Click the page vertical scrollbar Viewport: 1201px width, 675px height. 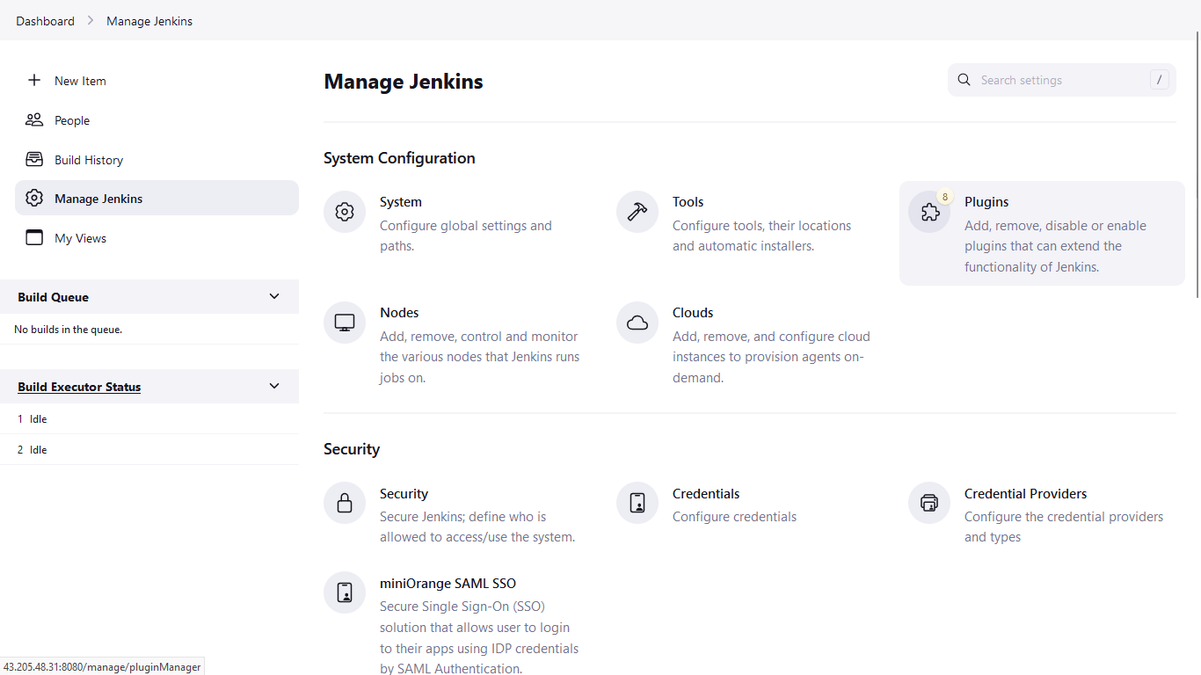click(x=1197, y=165)
